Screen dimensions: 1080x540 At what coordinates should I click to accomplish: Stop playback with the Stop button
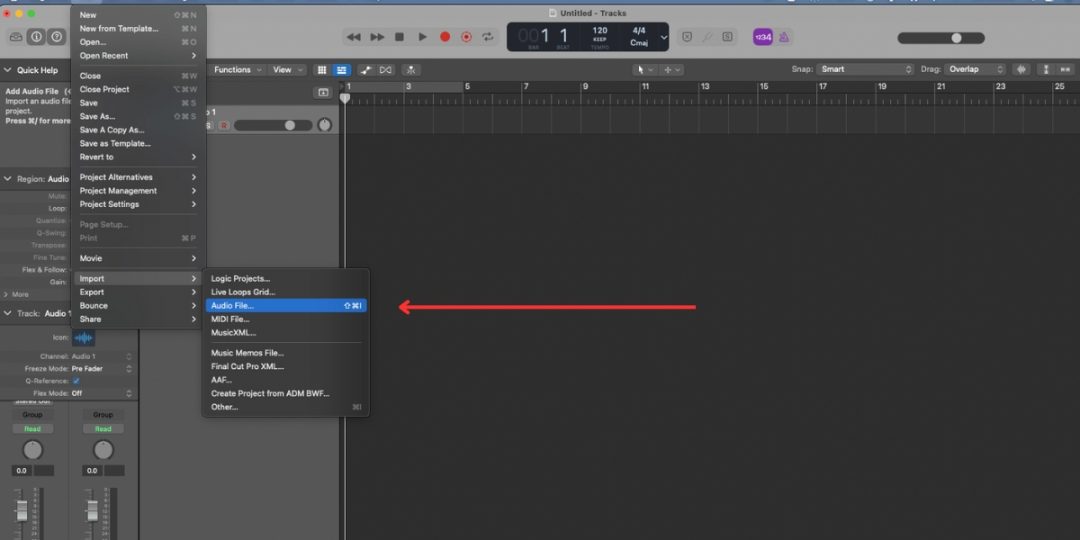tap(399, 37)
